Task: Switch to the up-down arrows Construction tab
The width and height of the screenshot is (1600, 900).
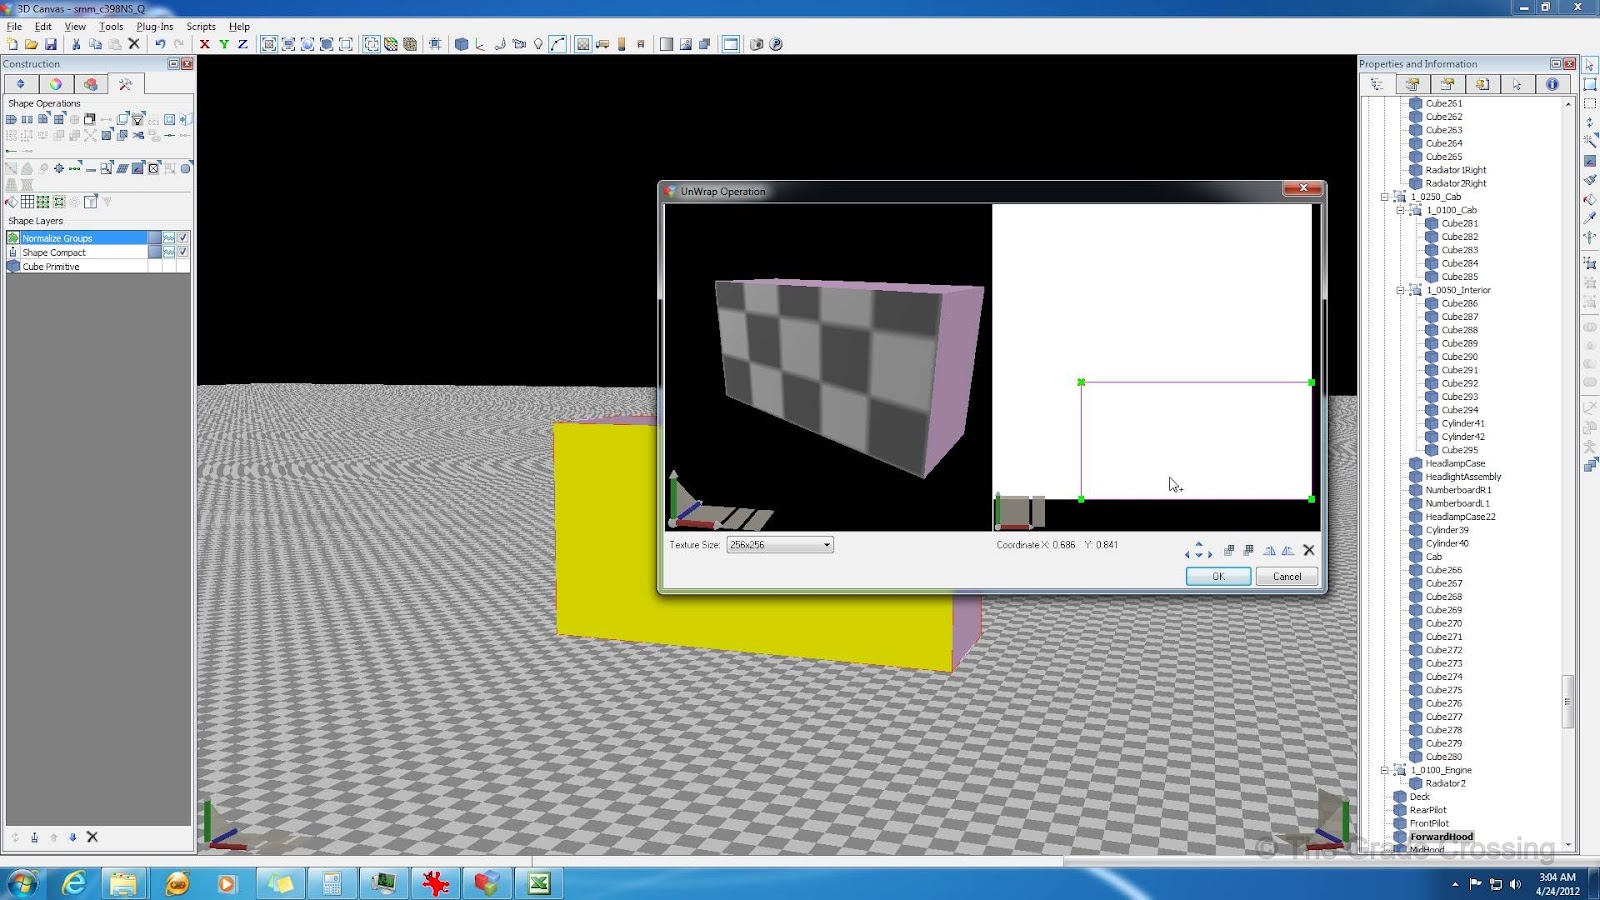Action: (x=21, y=84)
